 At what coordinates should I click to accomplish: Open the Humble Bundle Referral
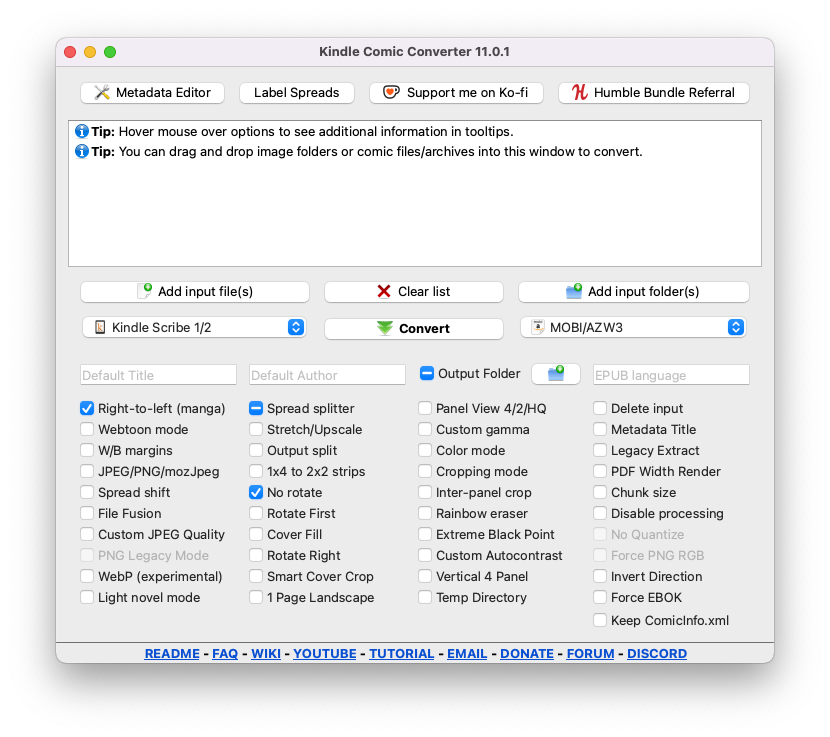[x=654, y=93]
